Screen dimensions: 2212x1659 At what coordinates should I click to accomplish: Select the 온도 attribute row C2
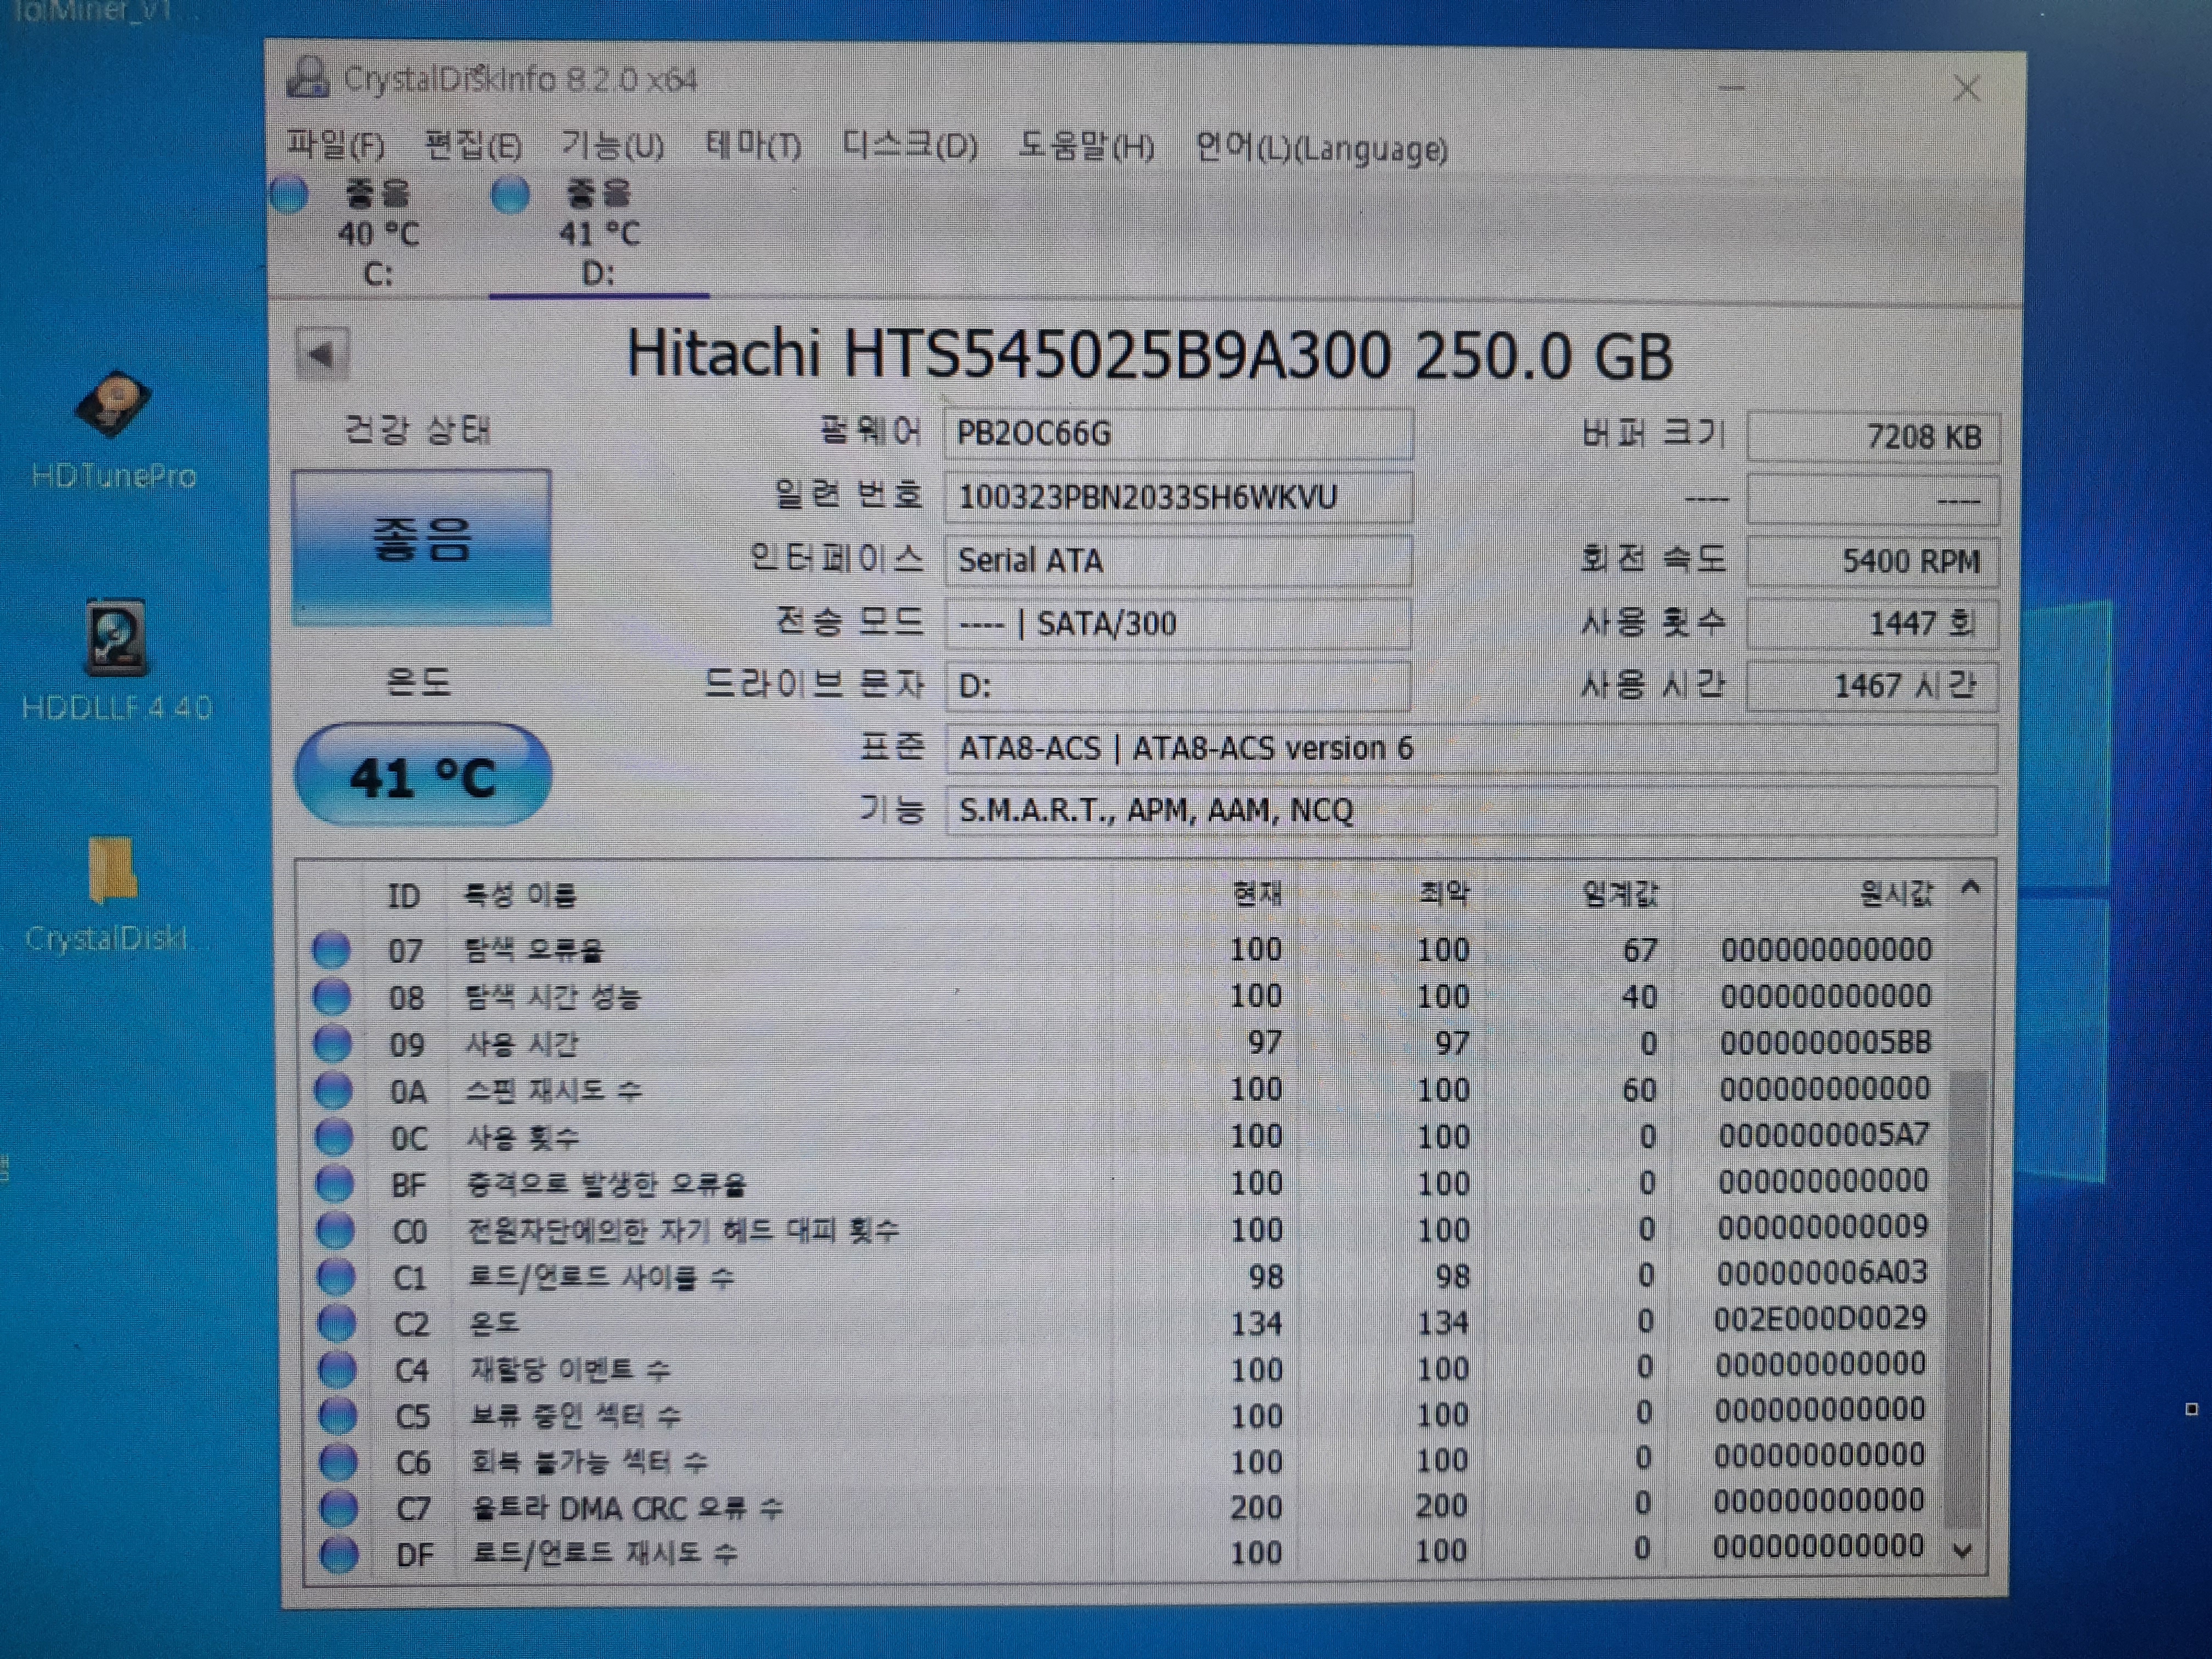pos(1125,1323)
